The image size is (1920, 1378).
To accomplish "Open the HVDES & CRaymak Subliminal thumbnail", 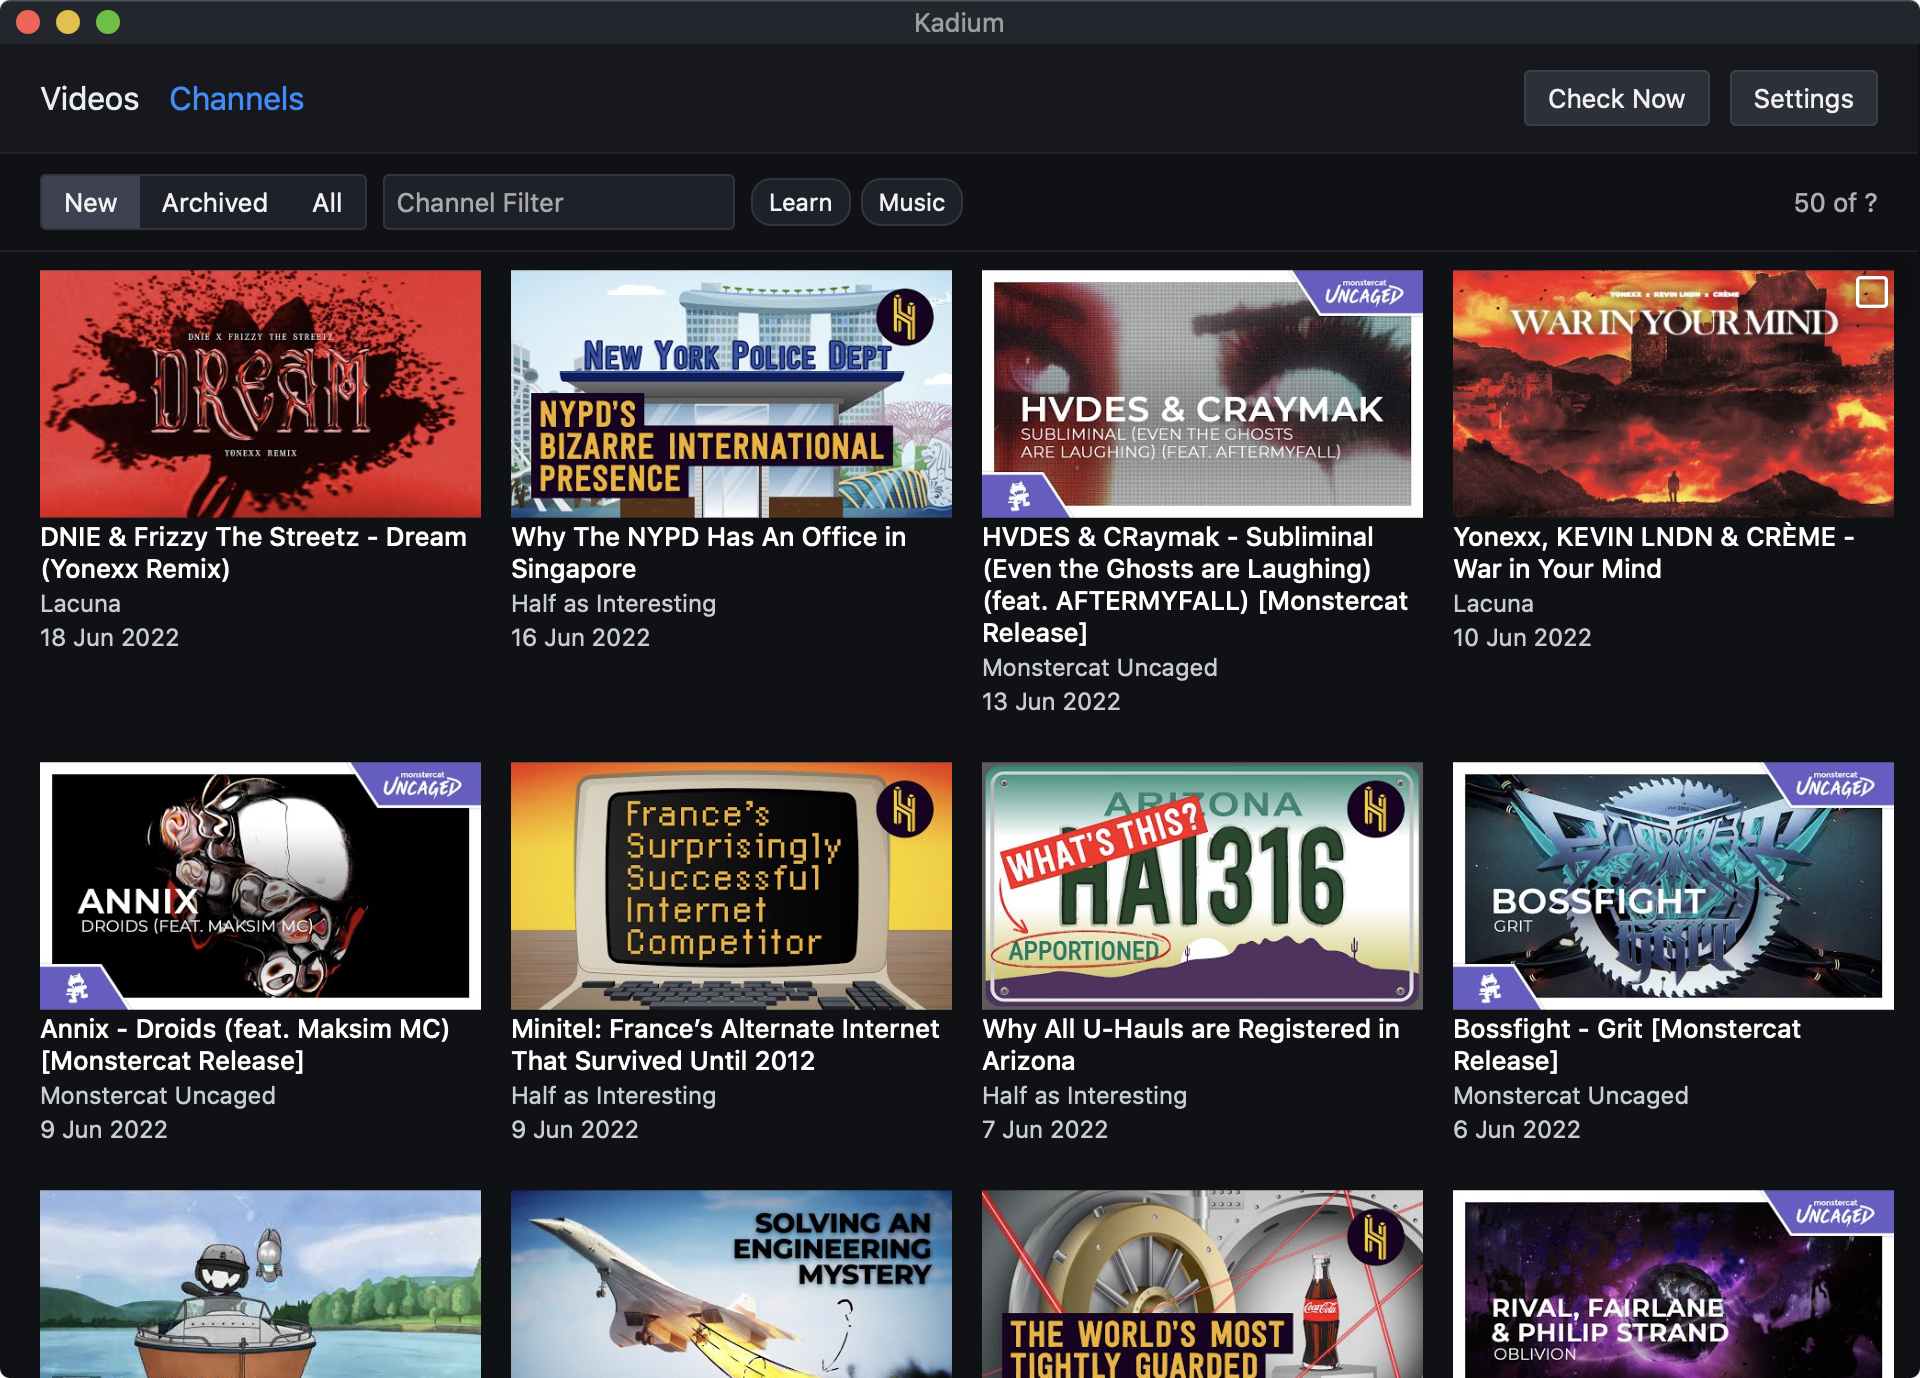I will point(1202,393).
